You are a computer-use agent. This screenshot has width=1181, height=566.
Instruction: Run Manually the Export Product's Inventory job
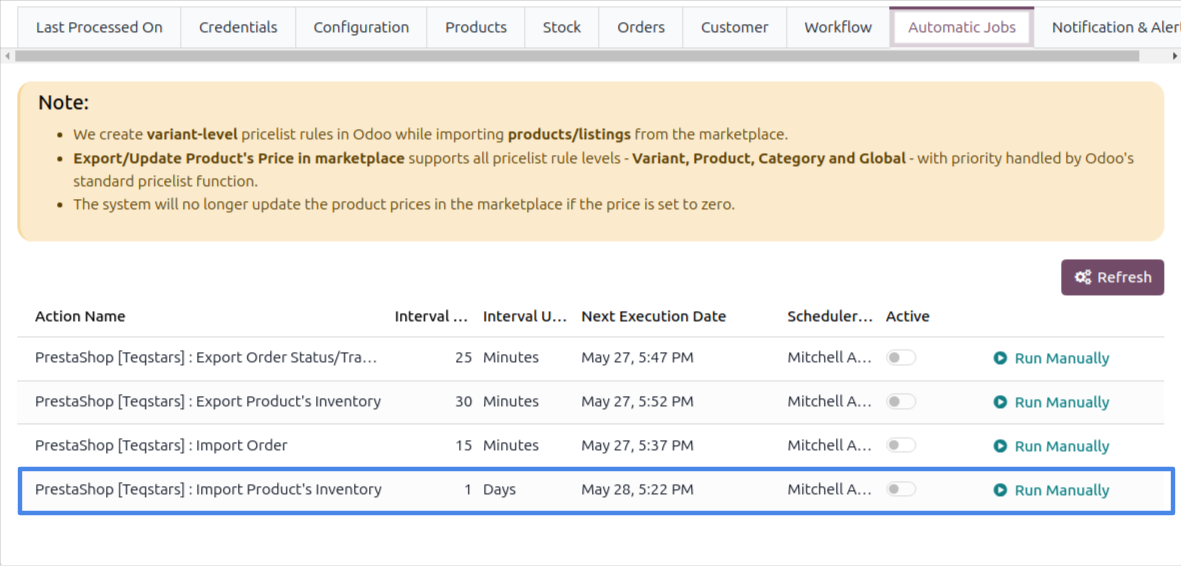pos(1051,402)
